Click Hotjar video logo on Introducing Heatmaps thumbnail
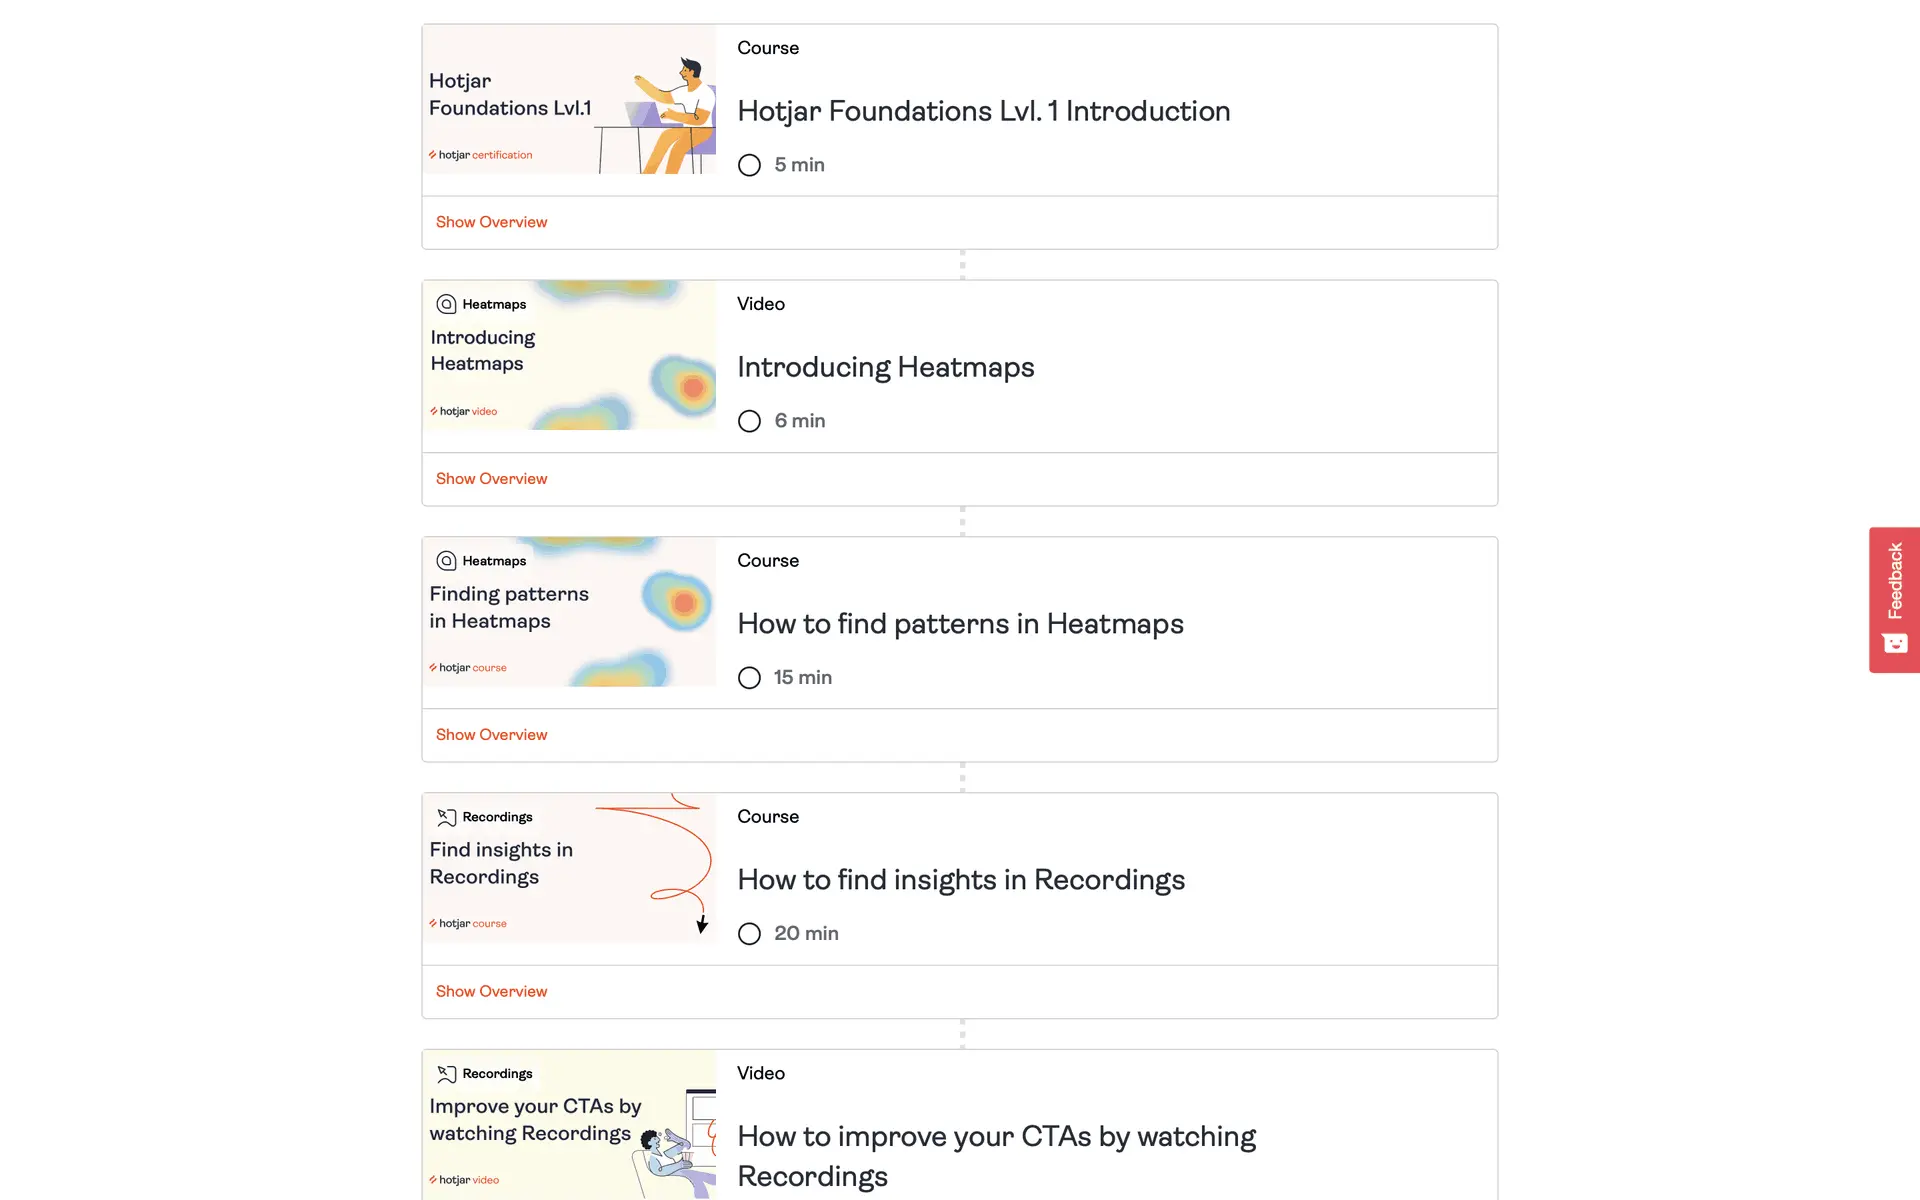Image resolution: width=1920 pixels, height=1200 pixels. pos(464,411)
